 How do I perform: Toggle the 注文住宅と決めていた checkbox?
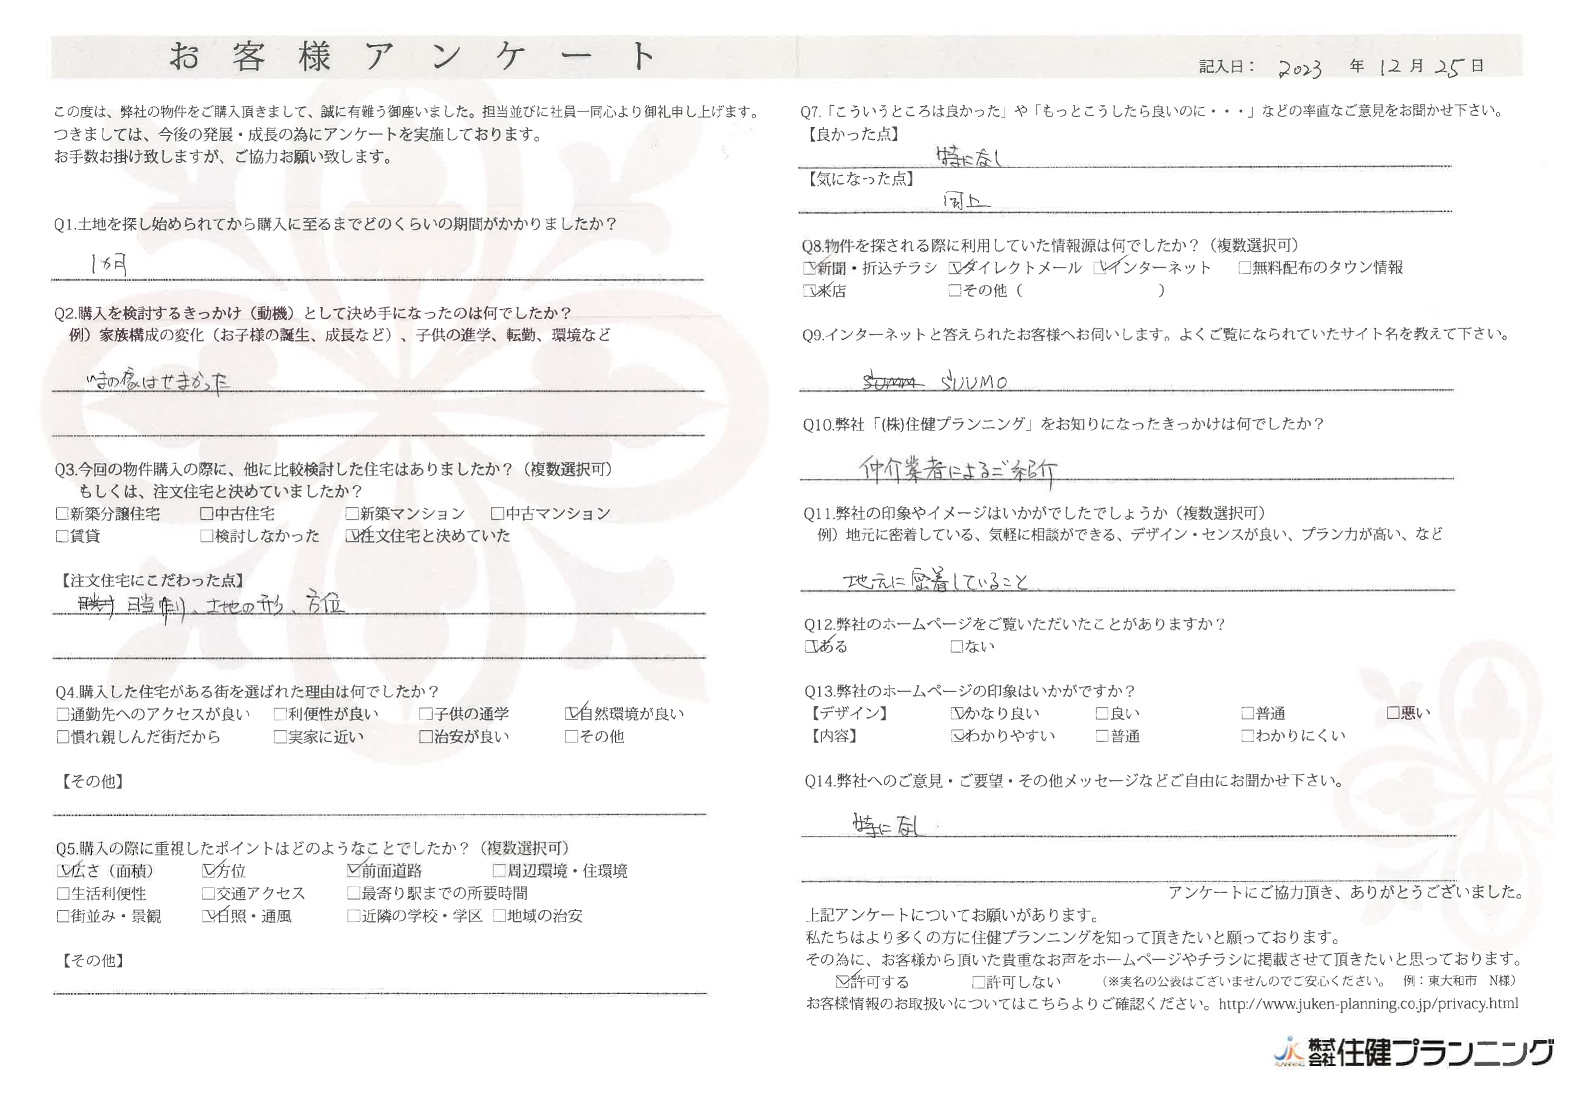pyautogui.click(x=353, y=536)
